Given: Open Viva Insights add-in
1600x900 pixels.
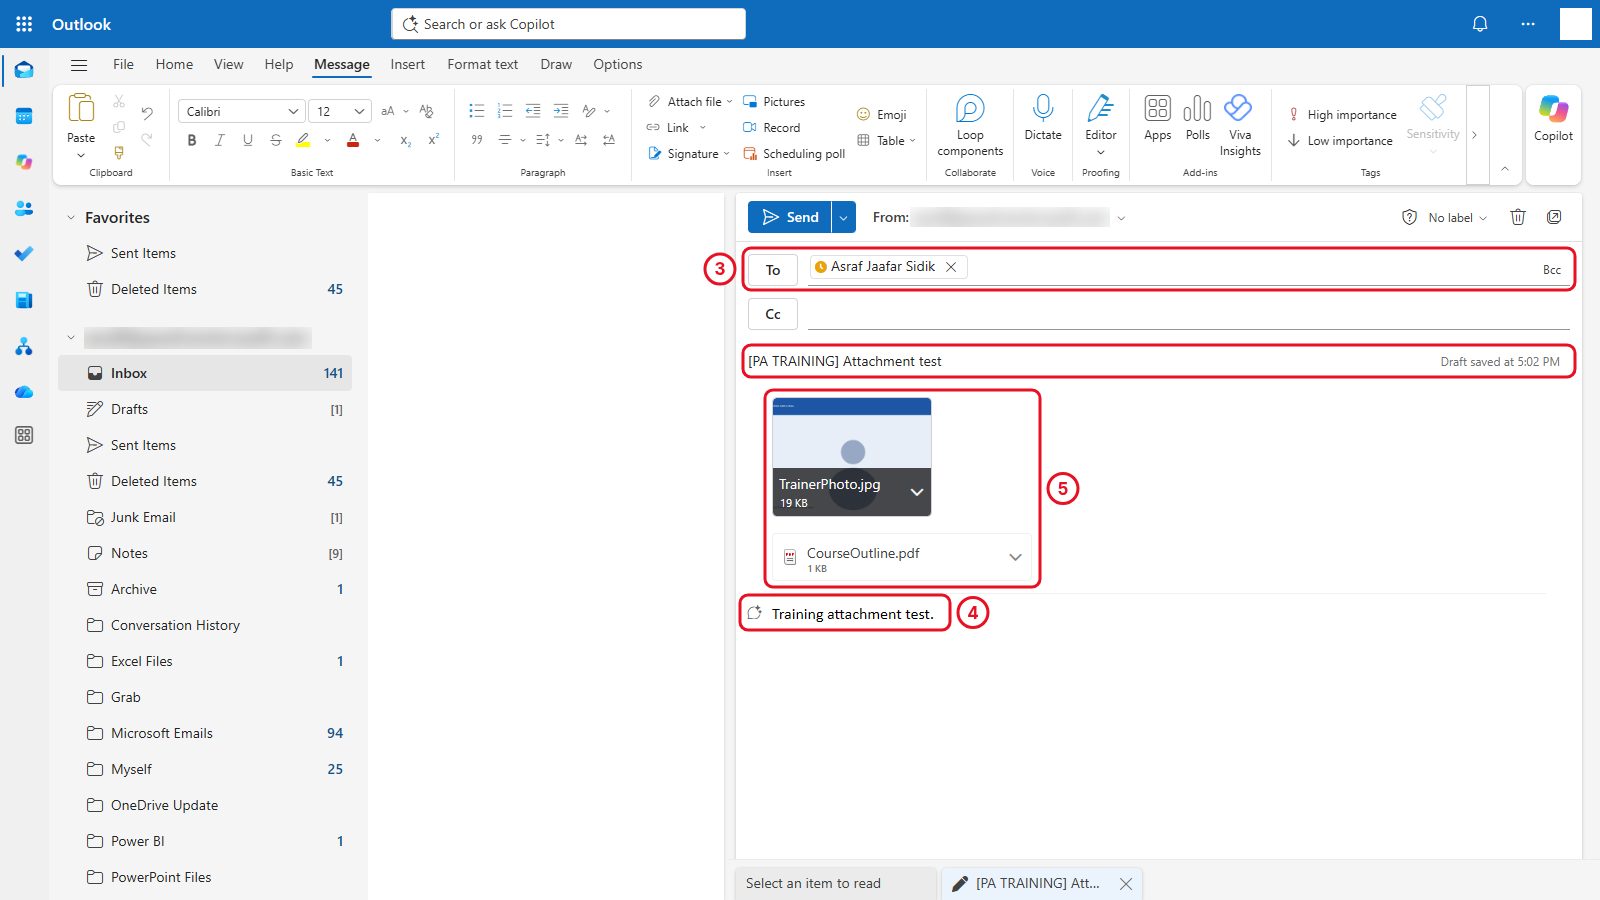Looking at the screenshot, I should tap(1240, 126).
